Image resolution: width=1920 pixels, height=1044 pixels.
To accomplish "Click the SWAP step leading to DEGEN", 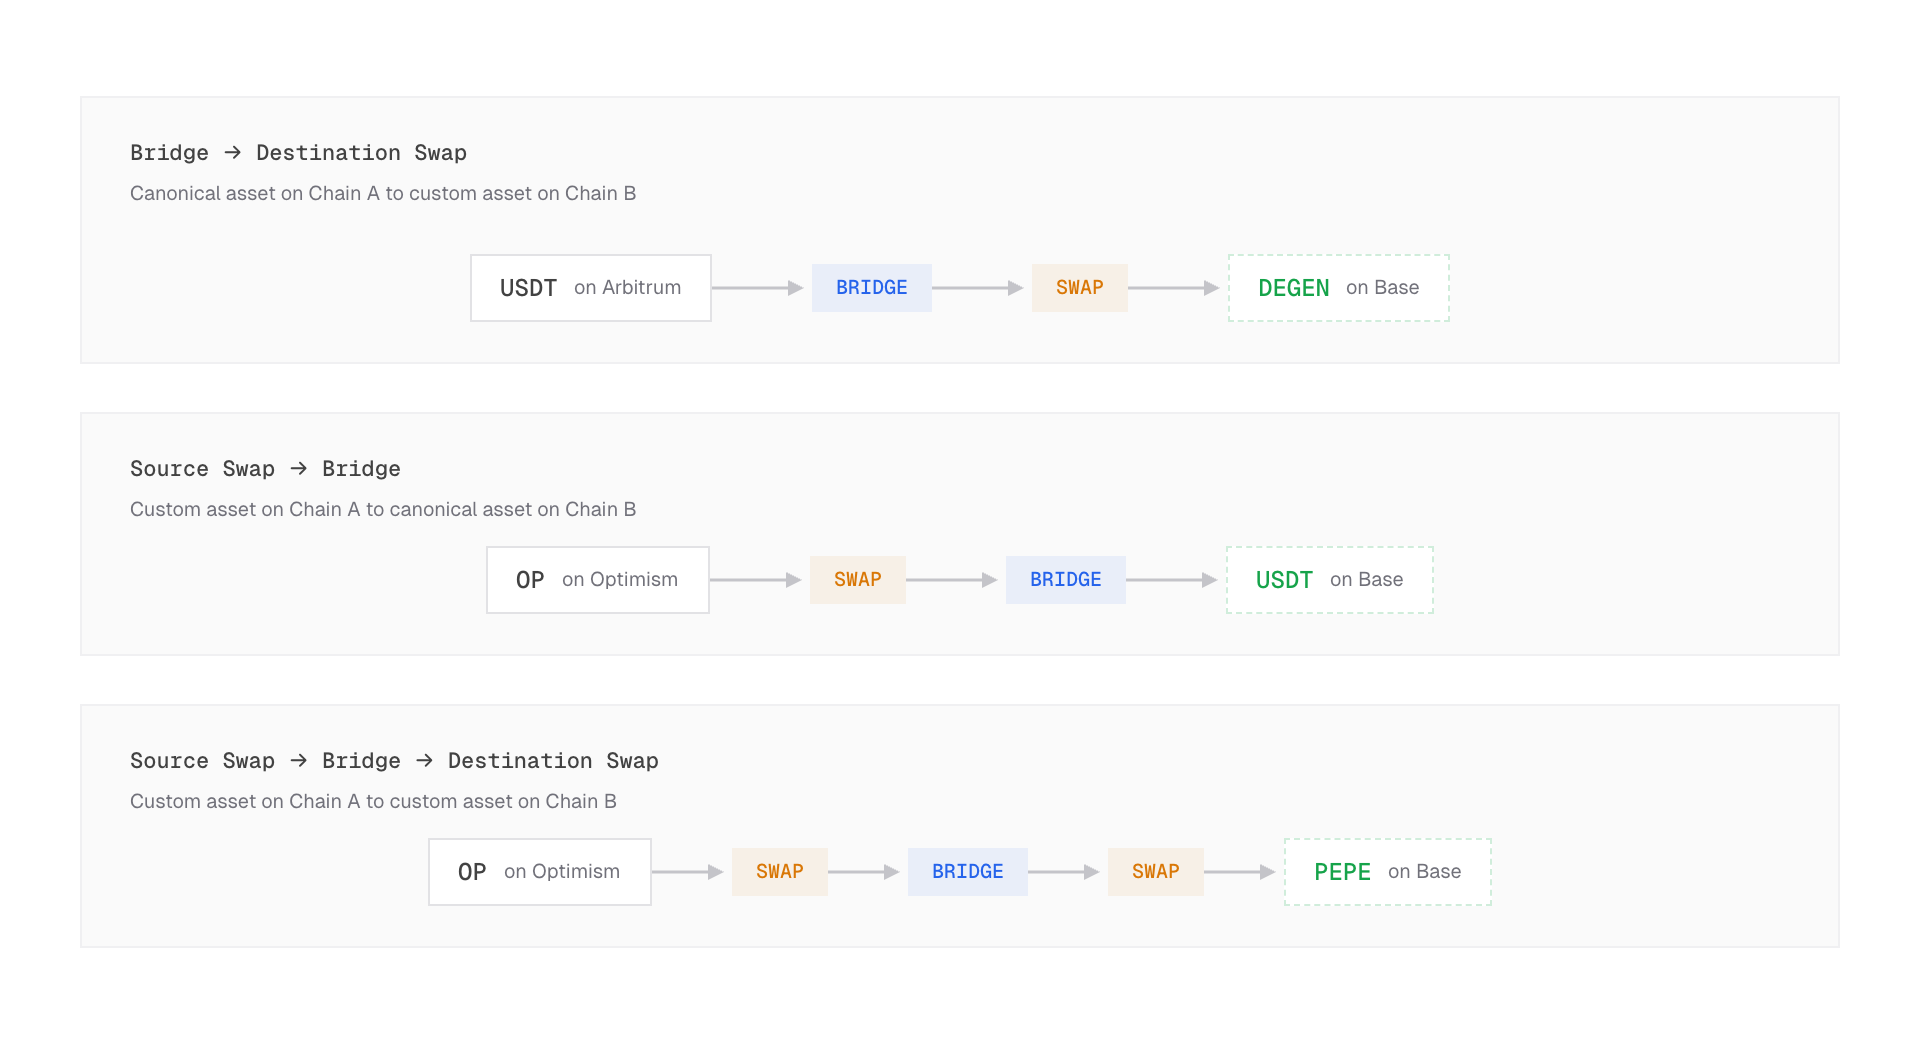I will click(1080, 288).
